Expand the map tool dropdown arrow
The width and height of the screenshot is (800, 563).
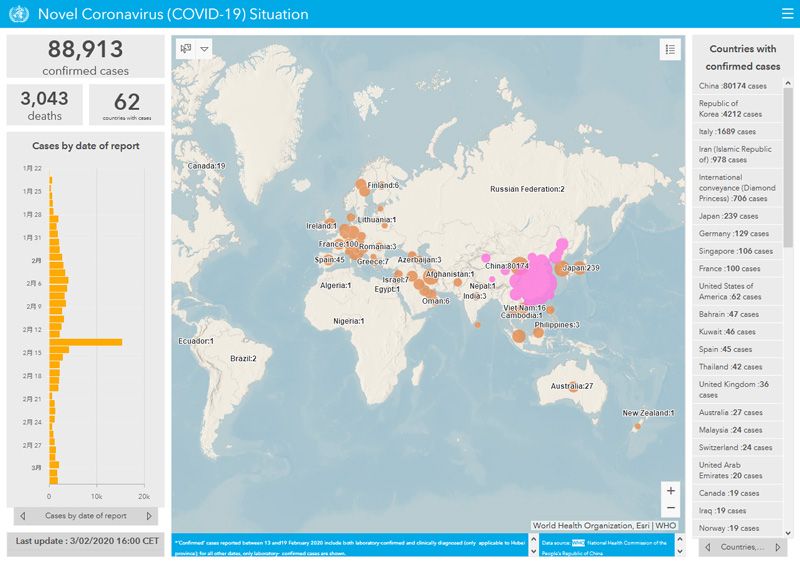tap(204, 49)
